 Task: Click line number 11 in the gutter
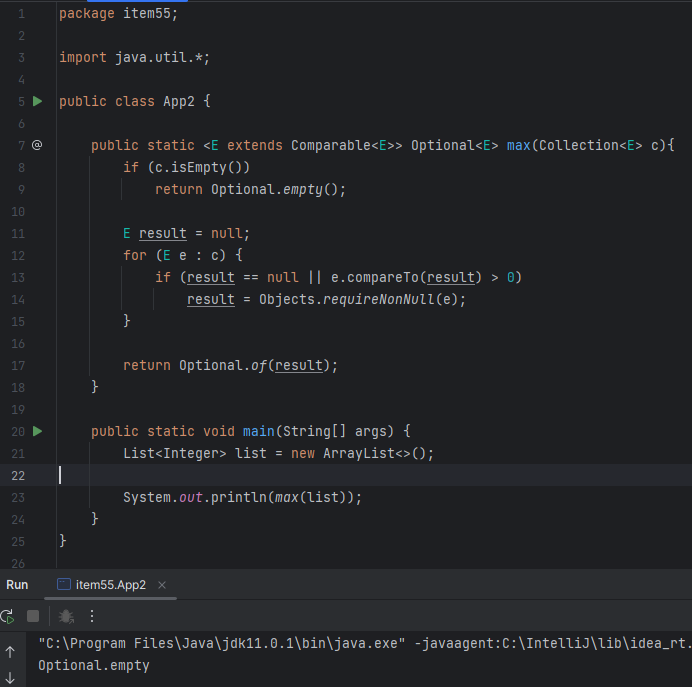click(18, 233)
